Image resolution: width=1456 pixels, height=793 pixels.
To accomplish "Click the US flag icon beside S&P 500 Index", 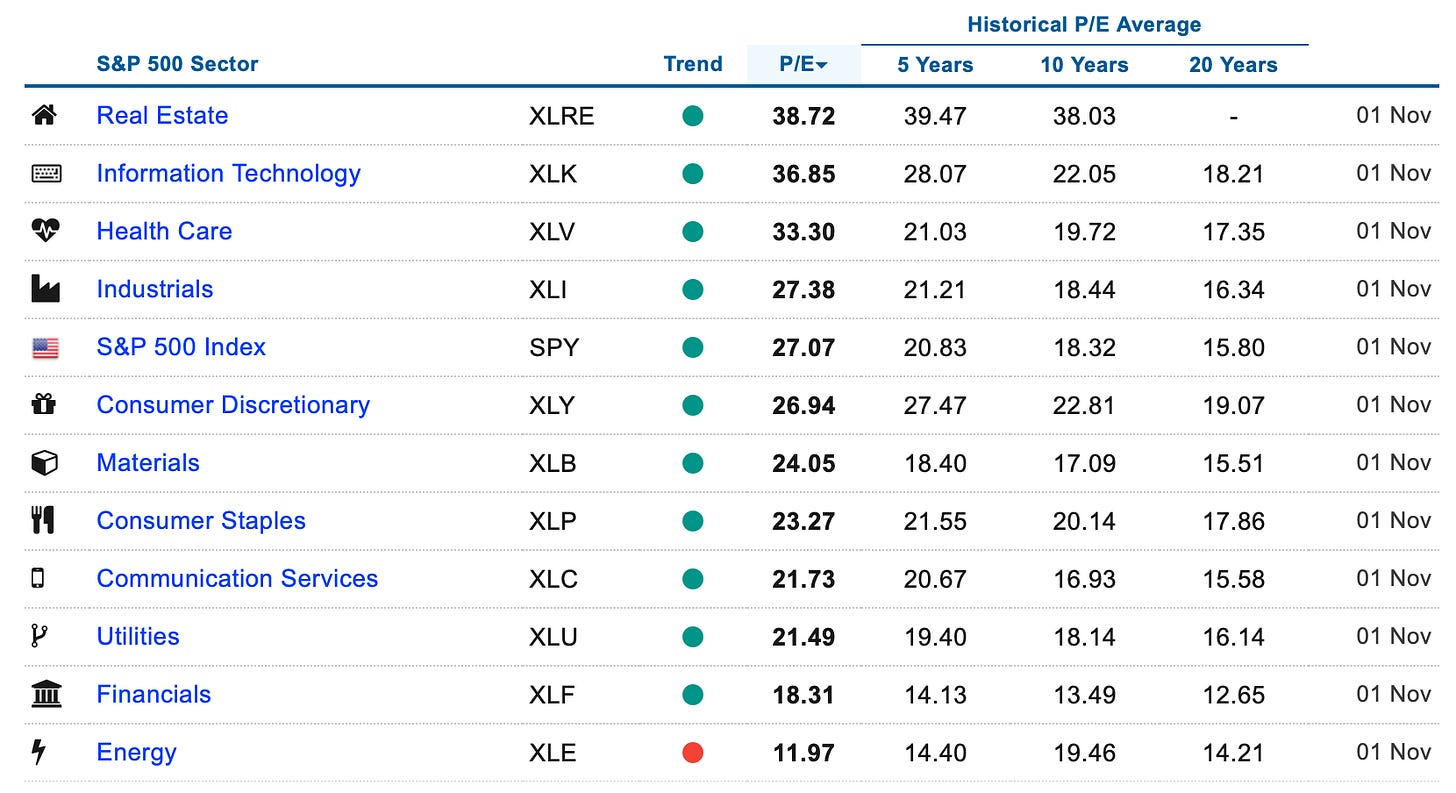I will pos(46,348).
